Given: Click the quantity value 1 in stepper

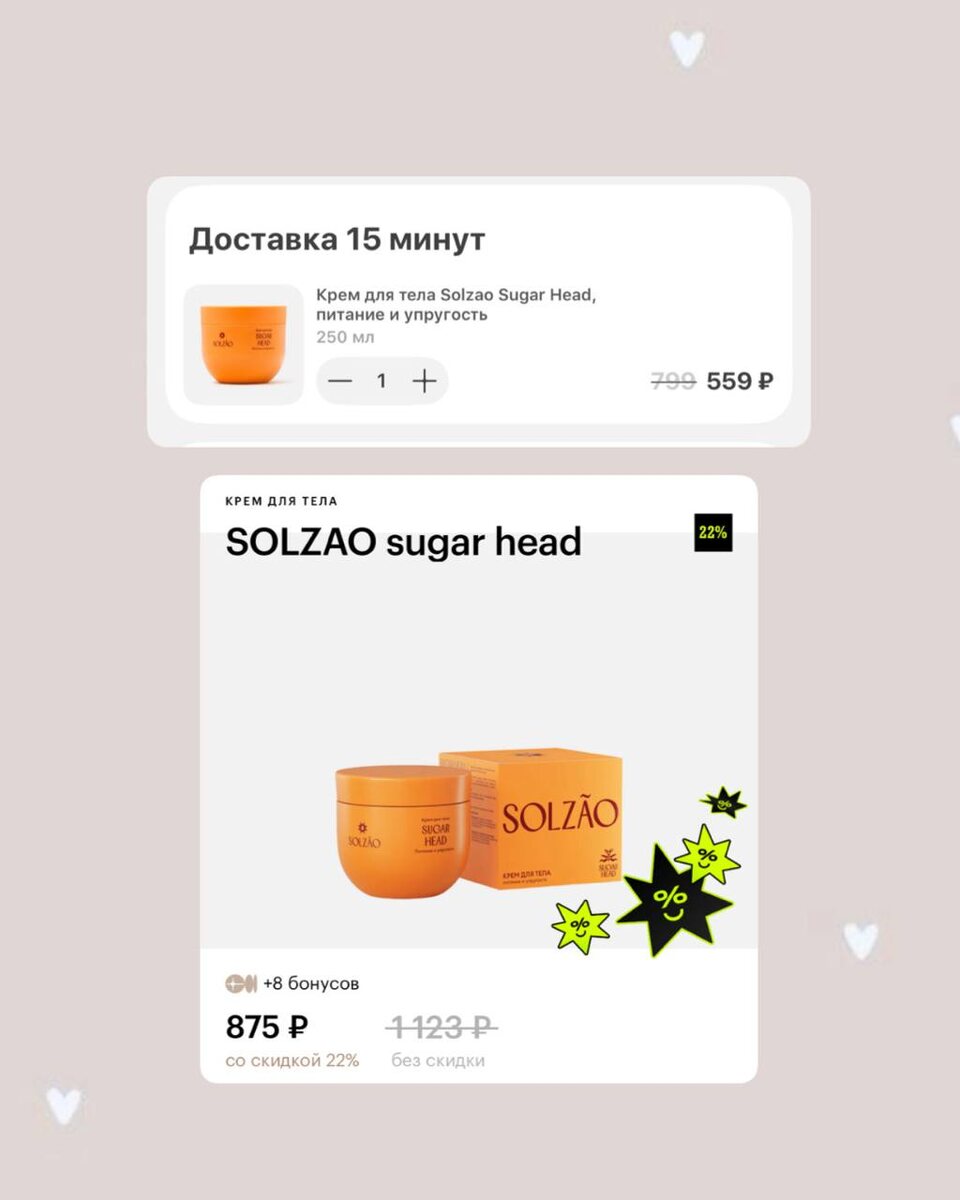Looking at the screenshot, I should coord(381,381).
